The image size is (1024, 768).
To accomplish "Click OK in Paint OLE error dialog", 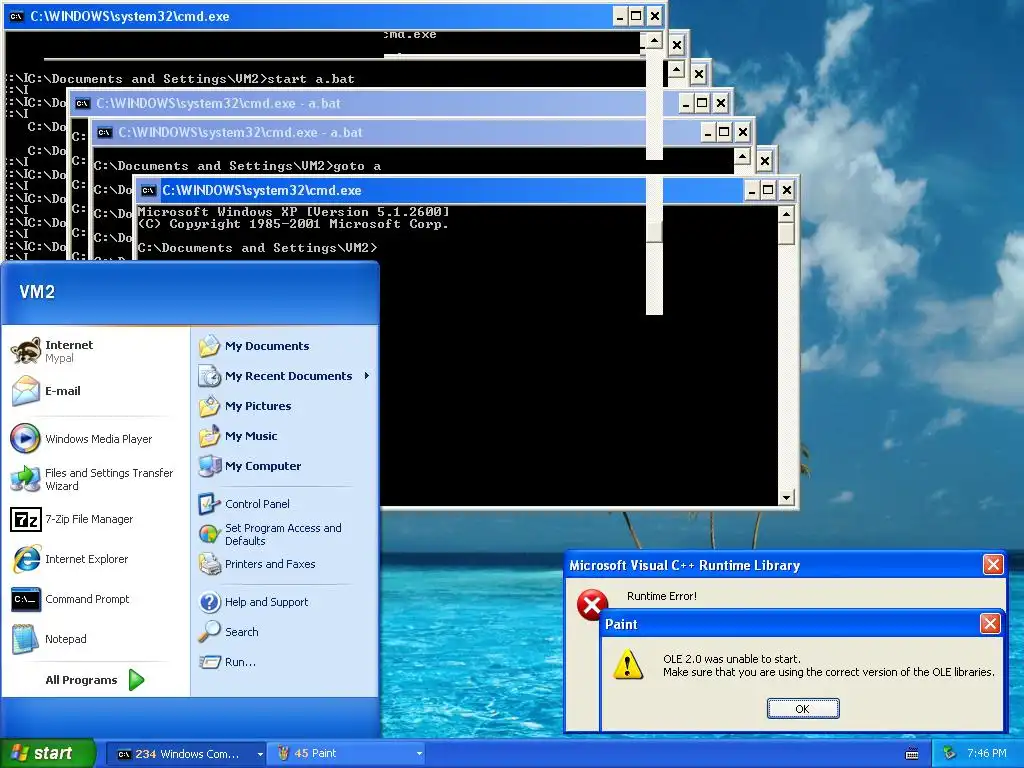I will tap(803, 709).
